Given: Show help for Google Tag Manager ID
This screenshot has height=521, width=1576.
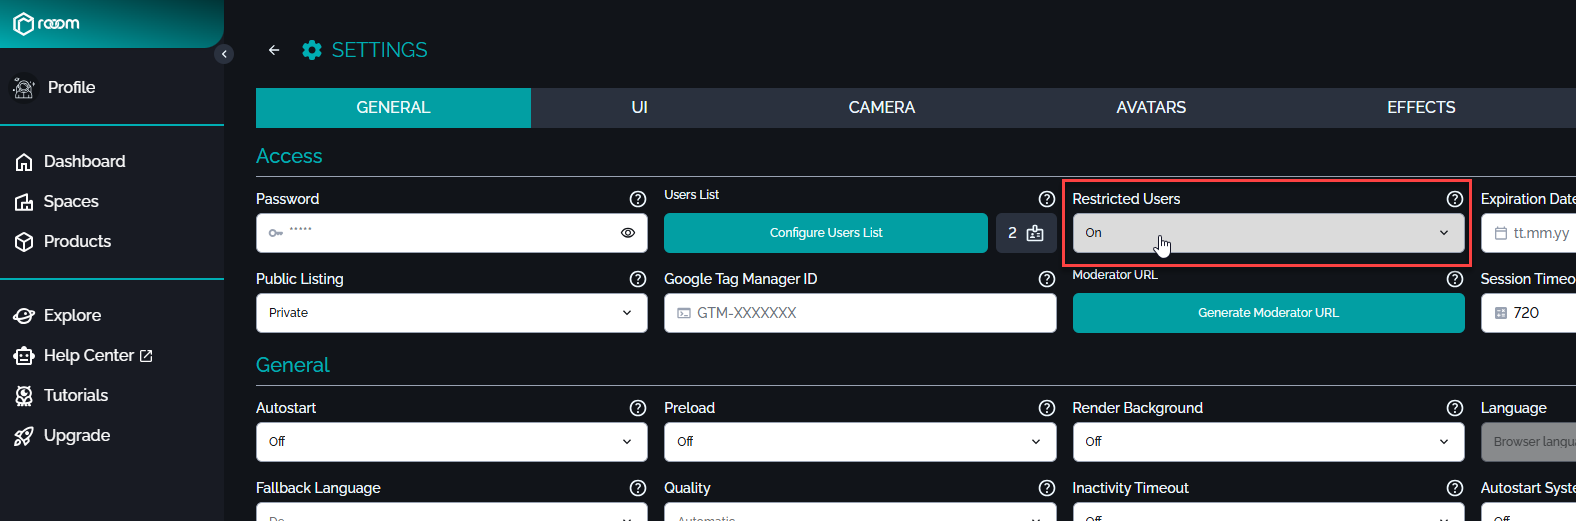Looking at the screenshot, I should (1046, 279).
